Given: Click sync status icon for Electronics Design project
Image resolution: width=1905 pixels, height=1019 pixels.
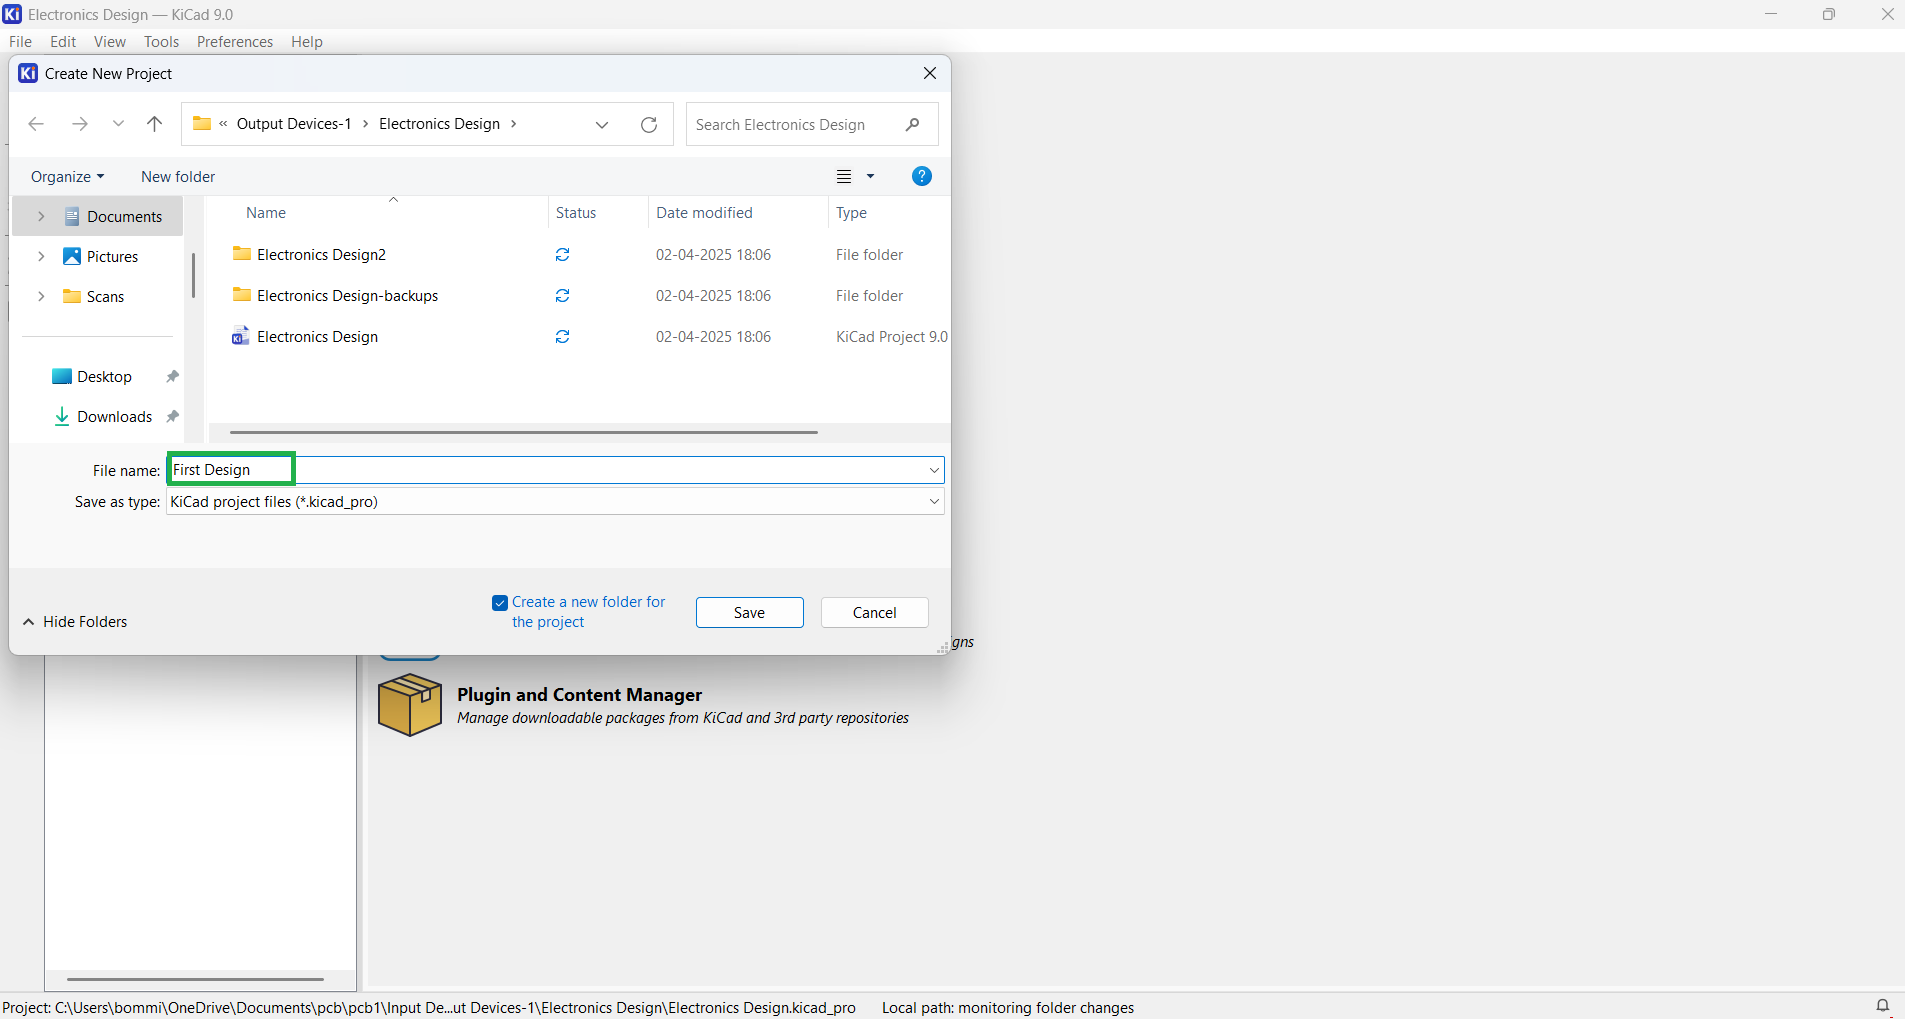Looking at the screenshot, I should pyautogui.click(x=563, y=337).
